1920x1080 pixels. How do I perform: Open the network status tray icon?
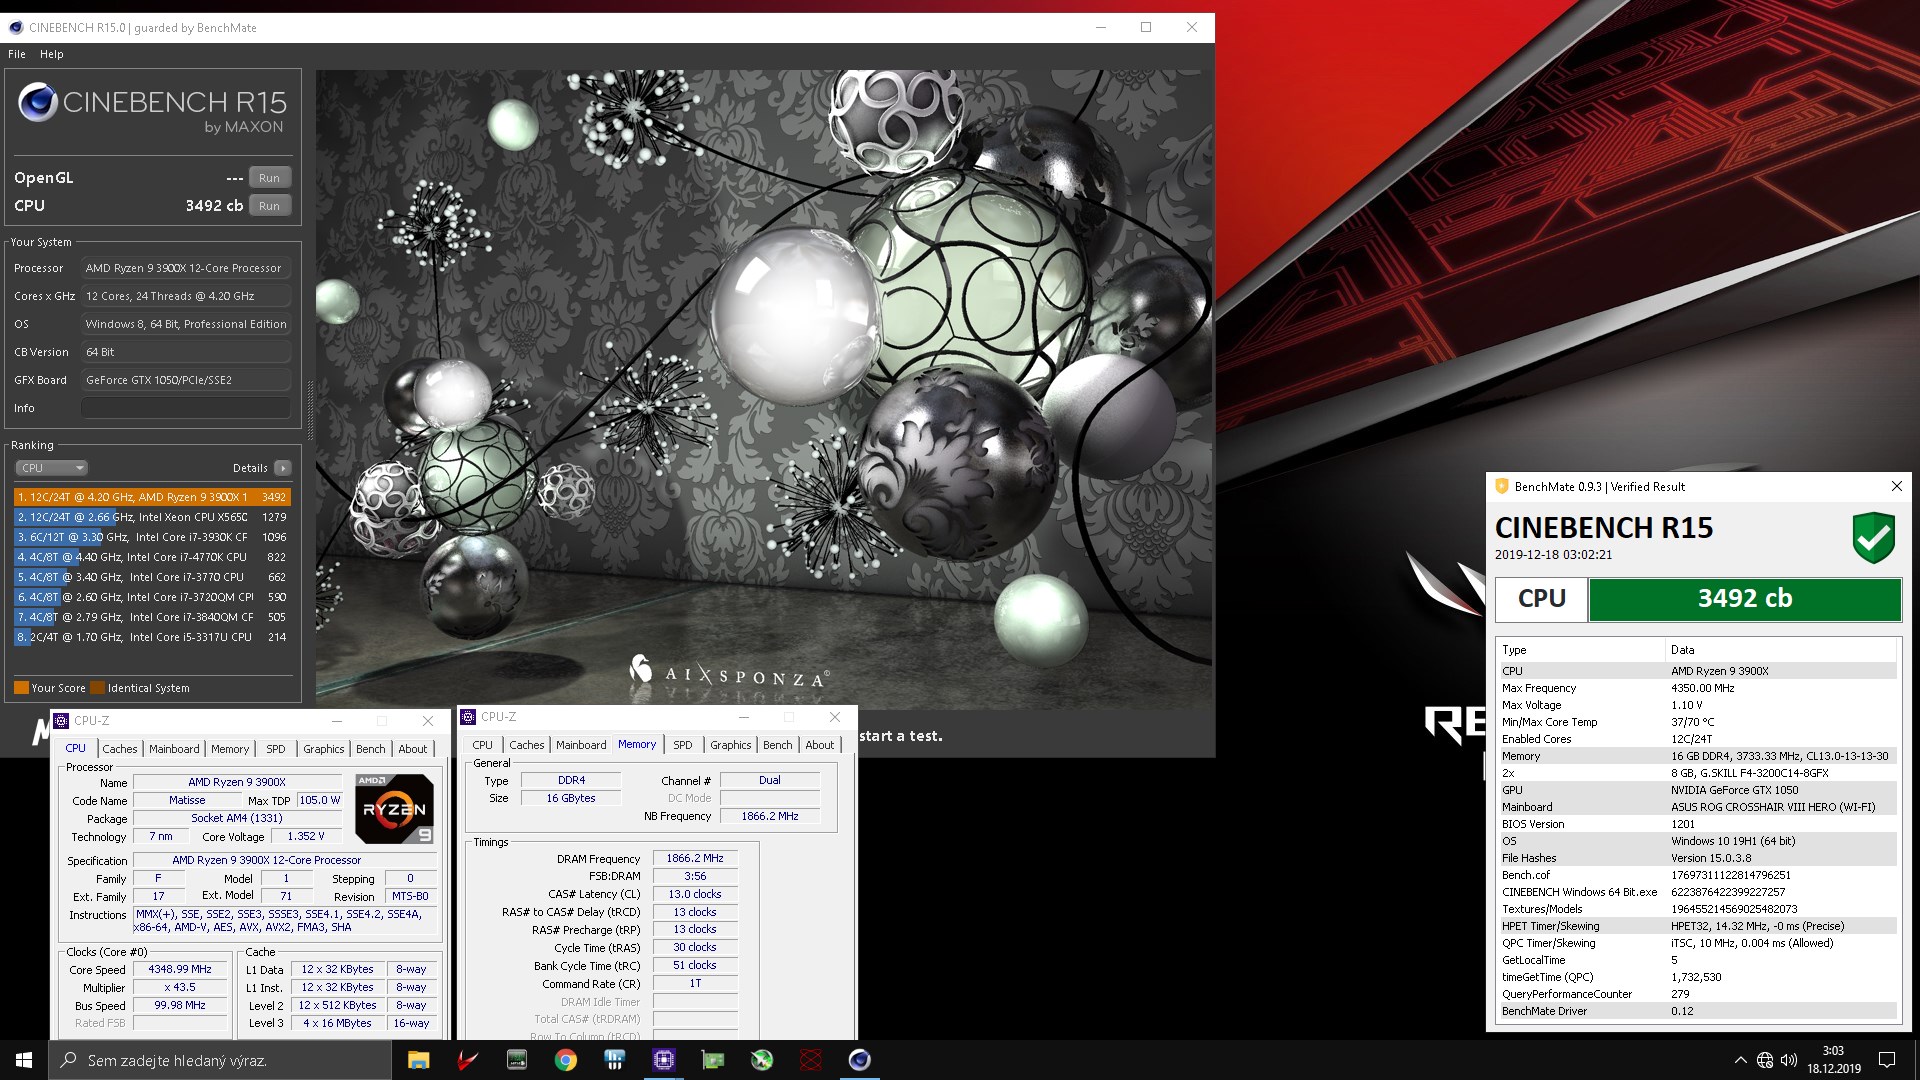[x=1765, y=1060]
